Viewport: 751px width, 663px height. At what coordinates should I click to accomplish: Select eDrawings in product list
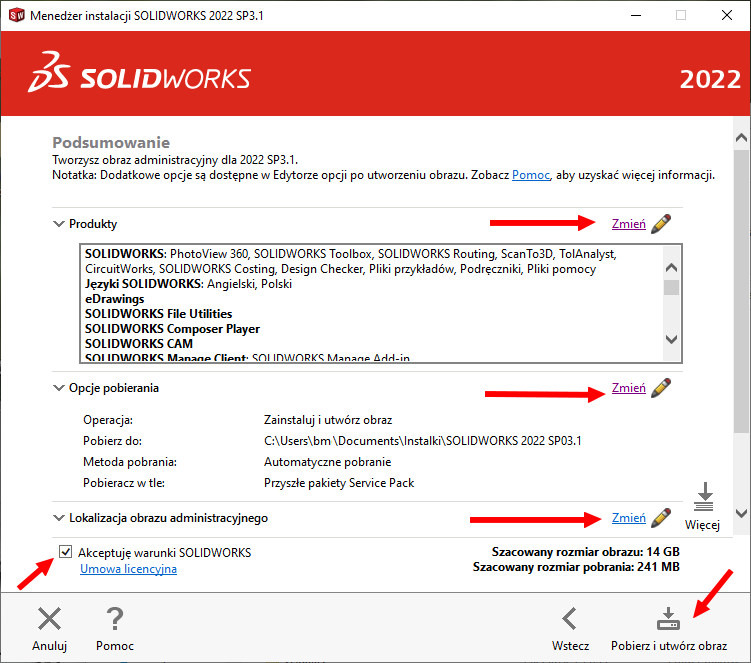(114, 299)
